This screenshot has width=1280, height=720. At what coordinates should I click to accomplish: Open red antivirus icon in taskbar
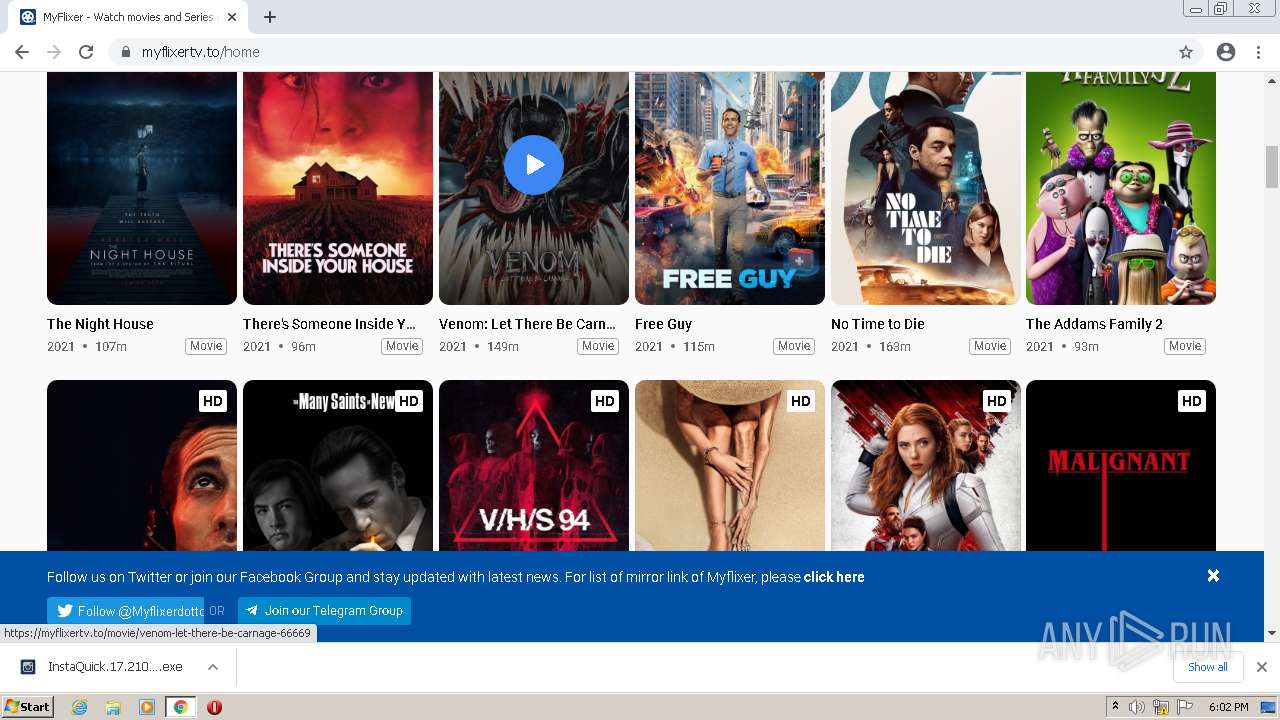214,707
